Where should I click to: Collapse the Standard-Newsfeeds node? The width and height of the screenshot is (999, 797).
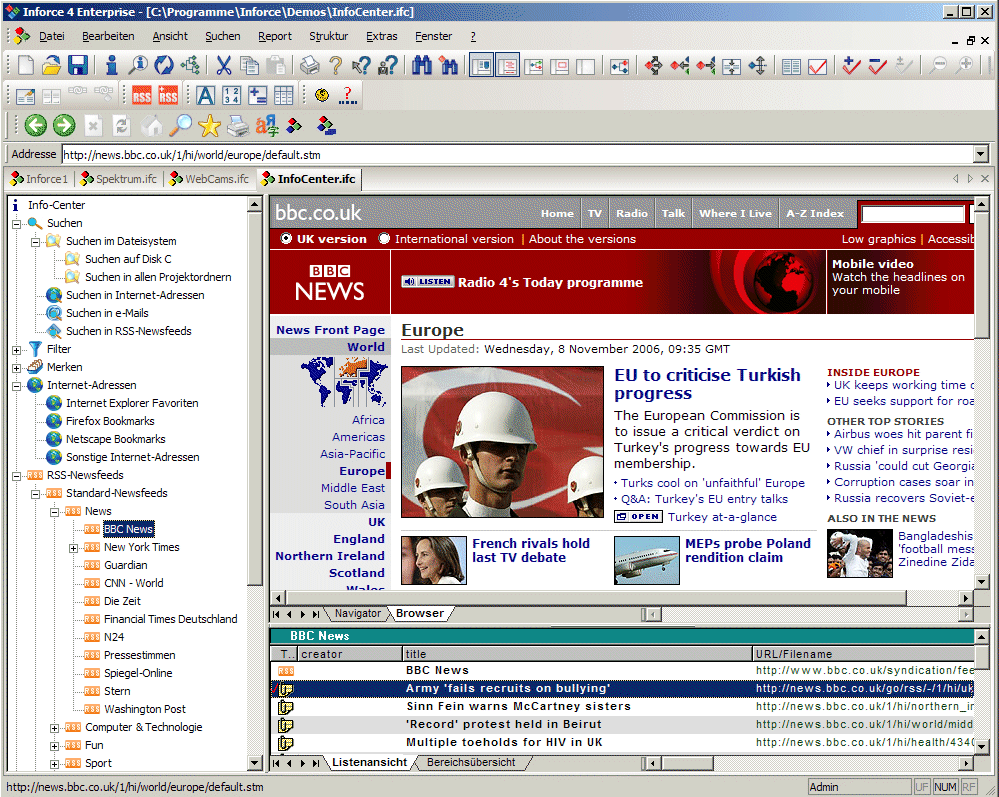pyautogui.click(x=36, y=494)
